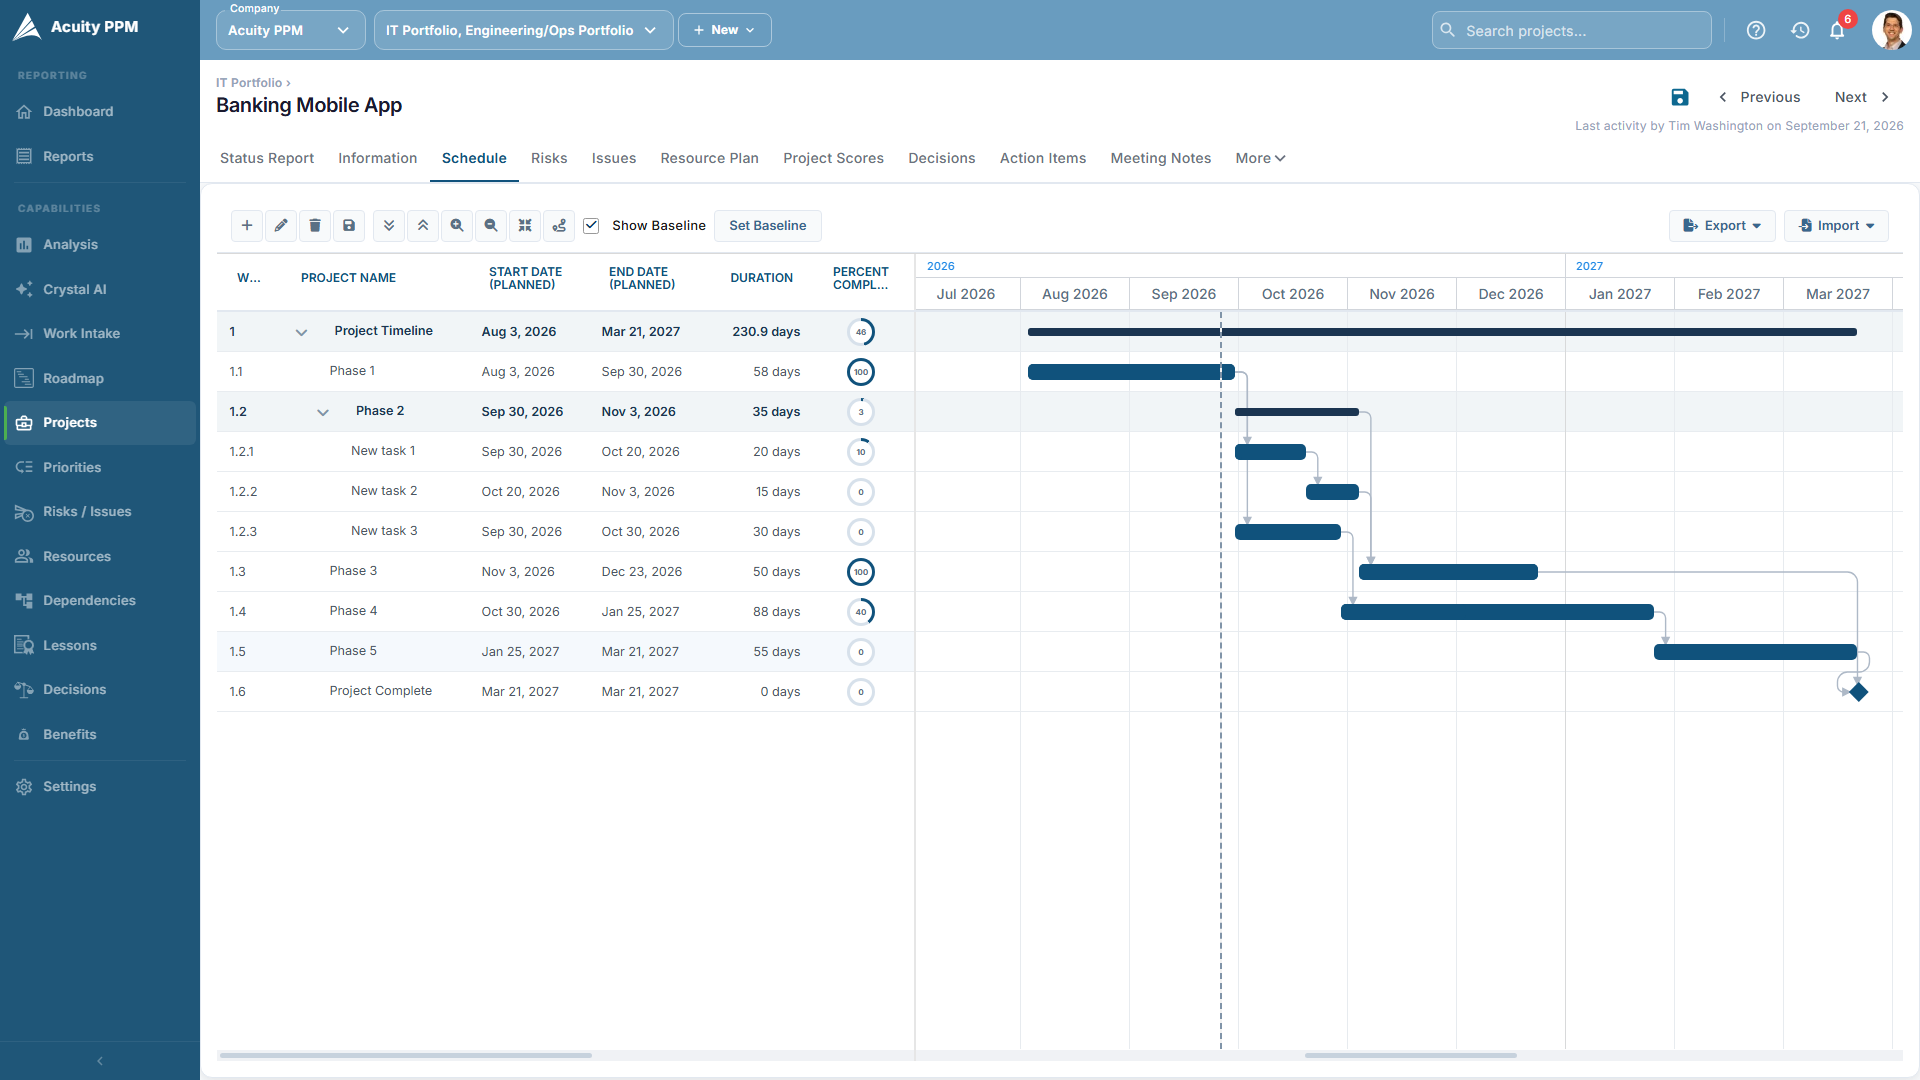This screenshot has width=1920, height=1080.
Task: Save the schedule from the toolbar disk icon
Action: coord(349,226)
